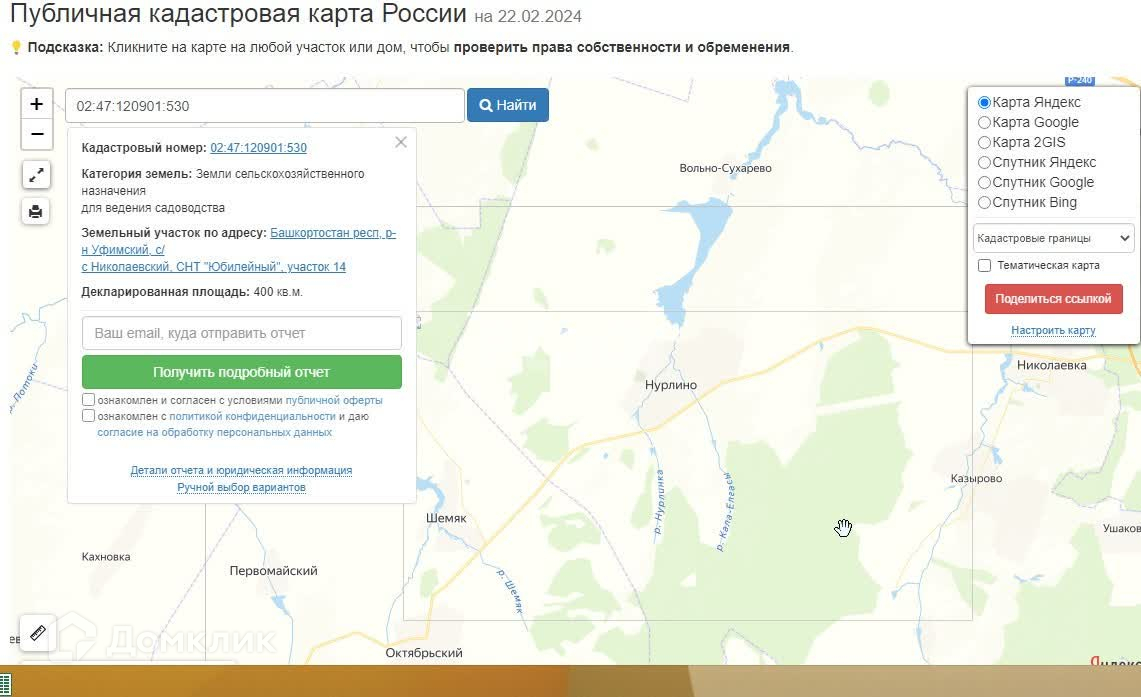Click Кахновка label on the map

(106, 557)
